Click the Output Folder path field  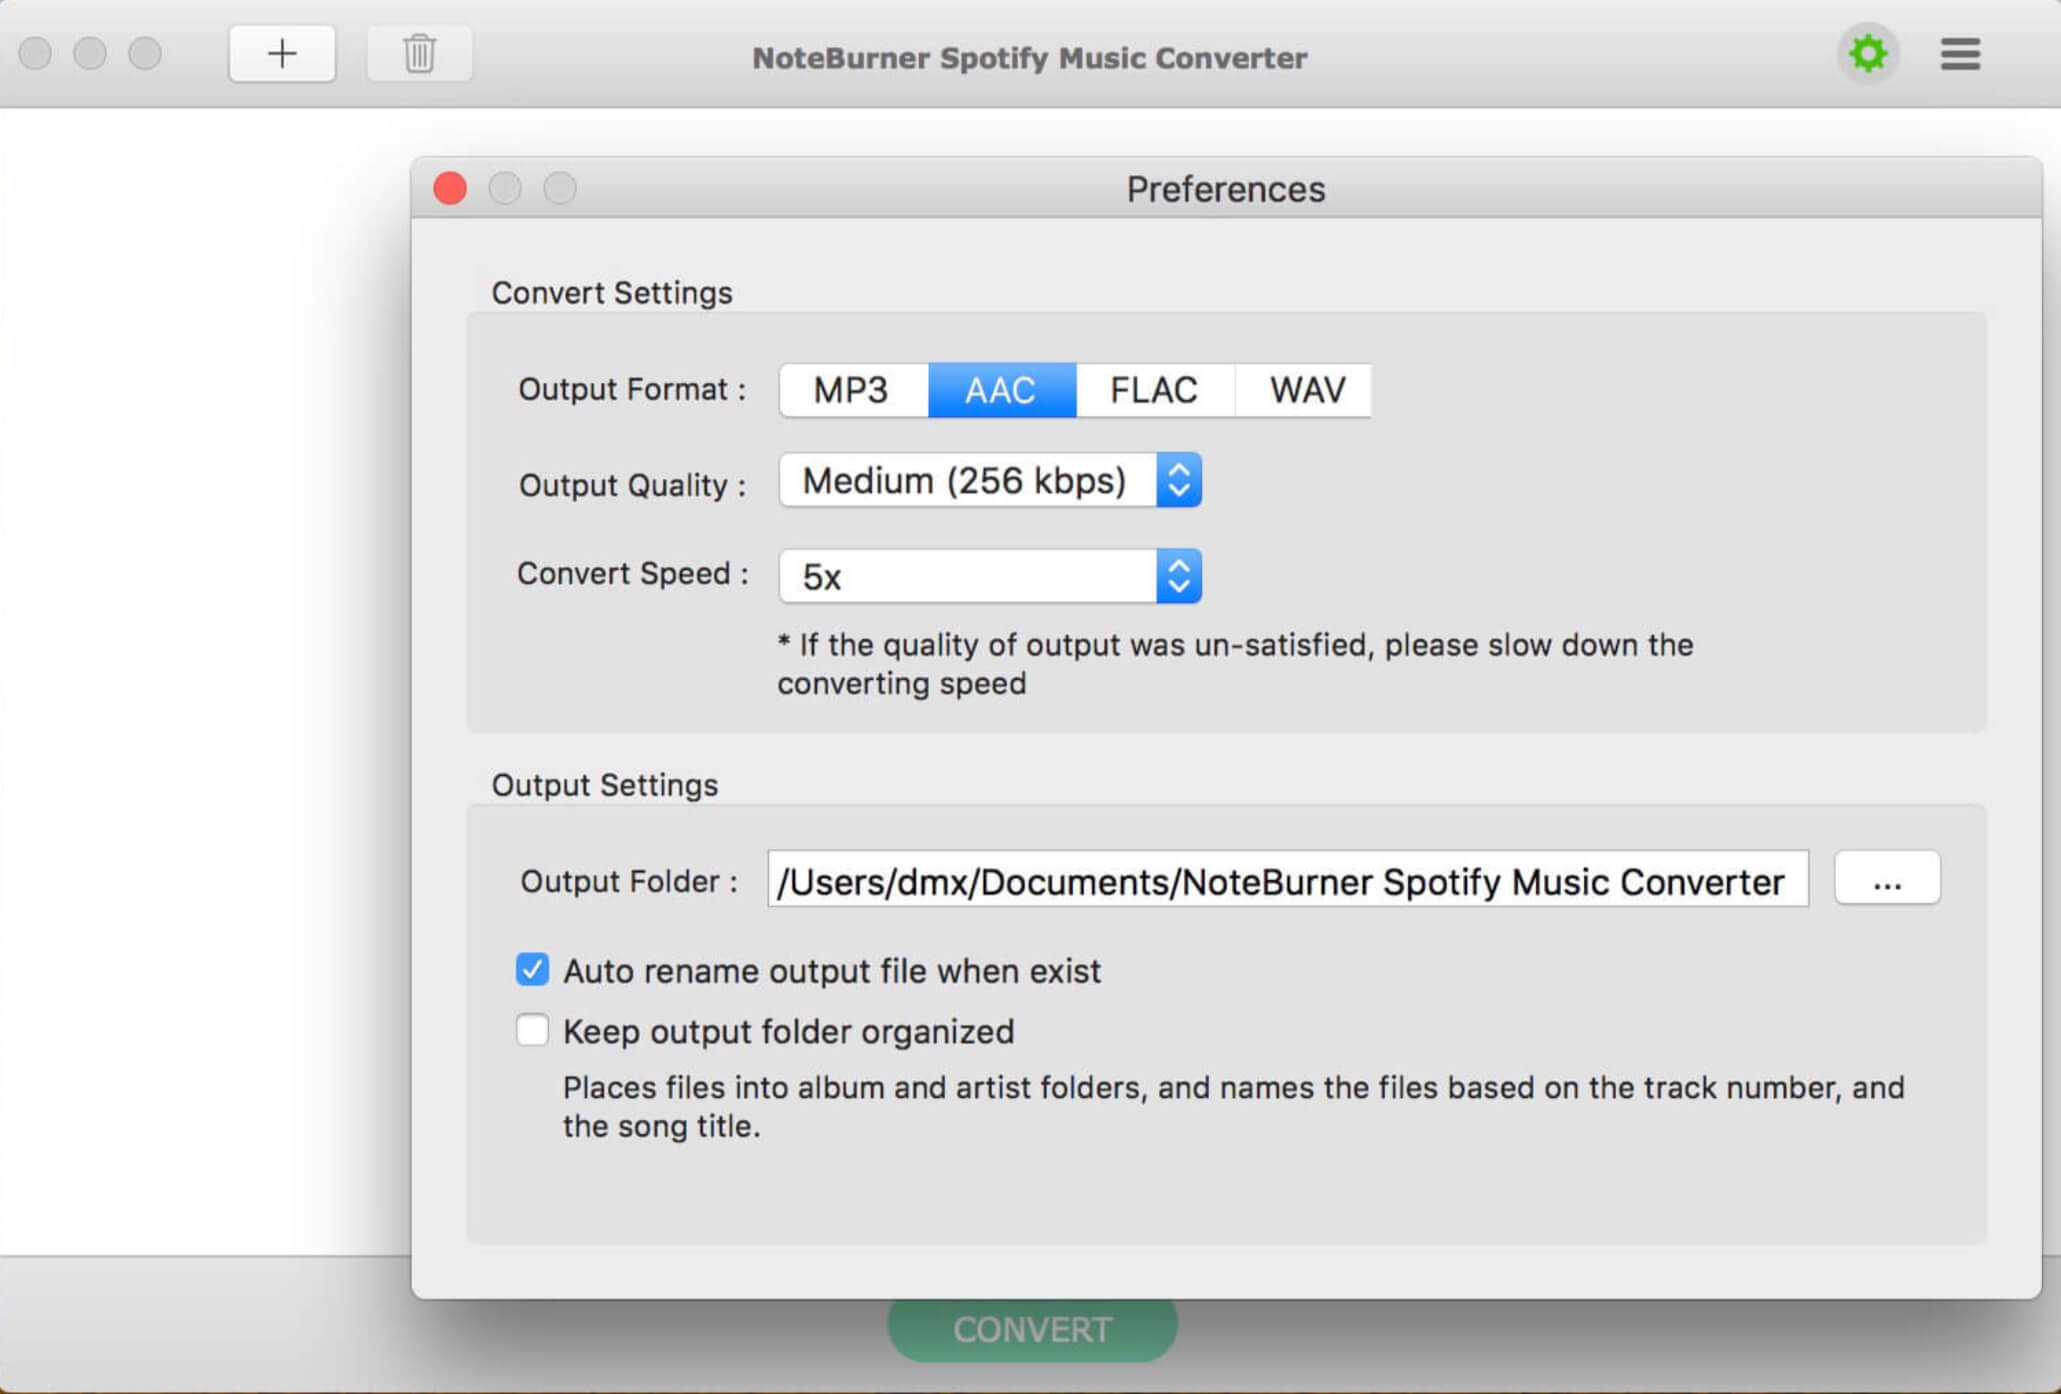[x=1288, y=880]
